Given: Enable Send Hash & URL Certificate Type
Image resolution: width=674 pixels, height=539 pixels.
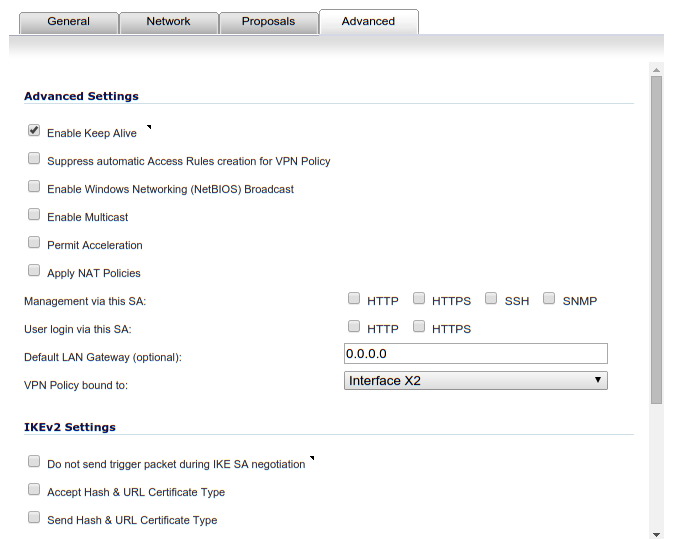Looking at the screenshot, I should [x=34, y=518].
